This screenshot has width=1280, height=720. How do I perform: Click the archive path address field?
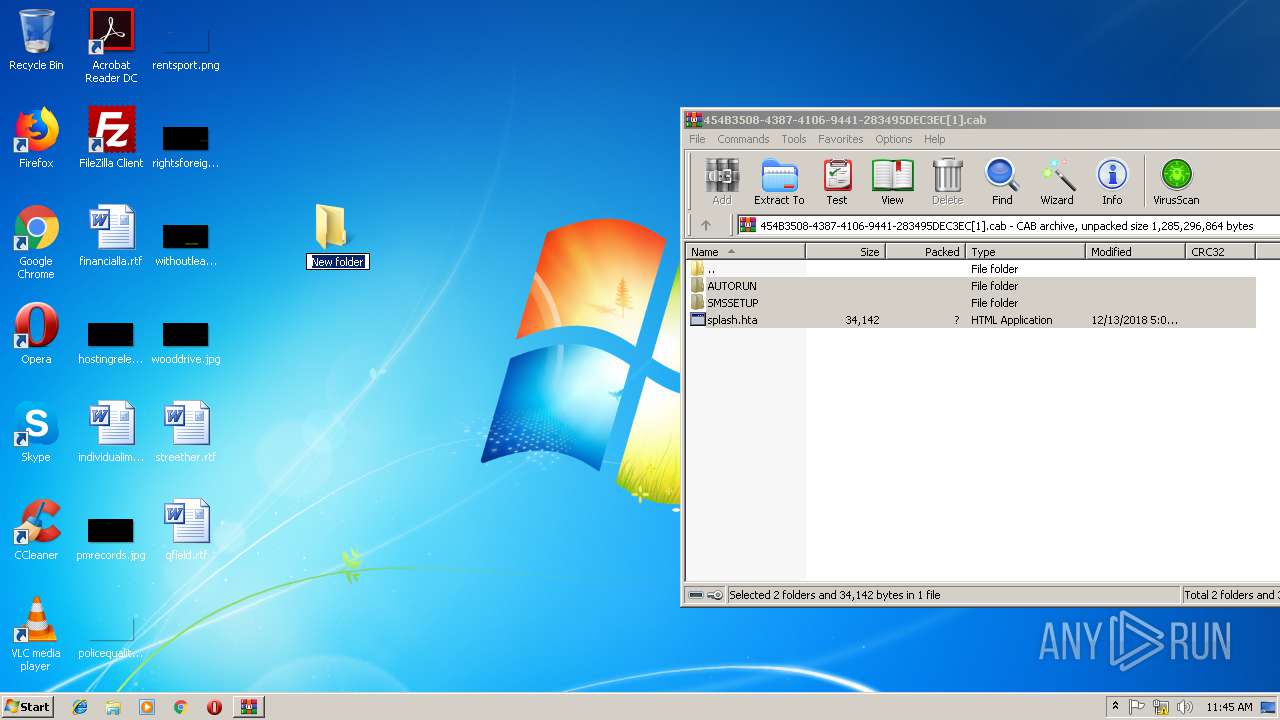1007,226
